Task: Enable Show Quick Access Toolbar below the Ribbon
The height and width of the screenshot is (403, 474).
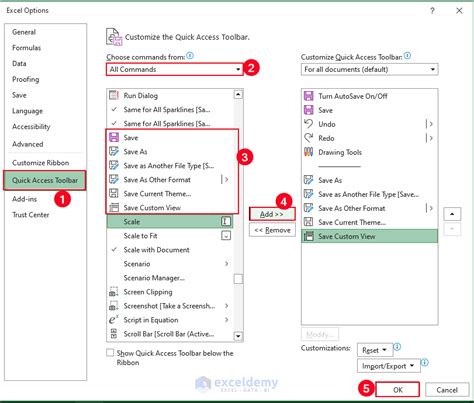Action: 110,353
